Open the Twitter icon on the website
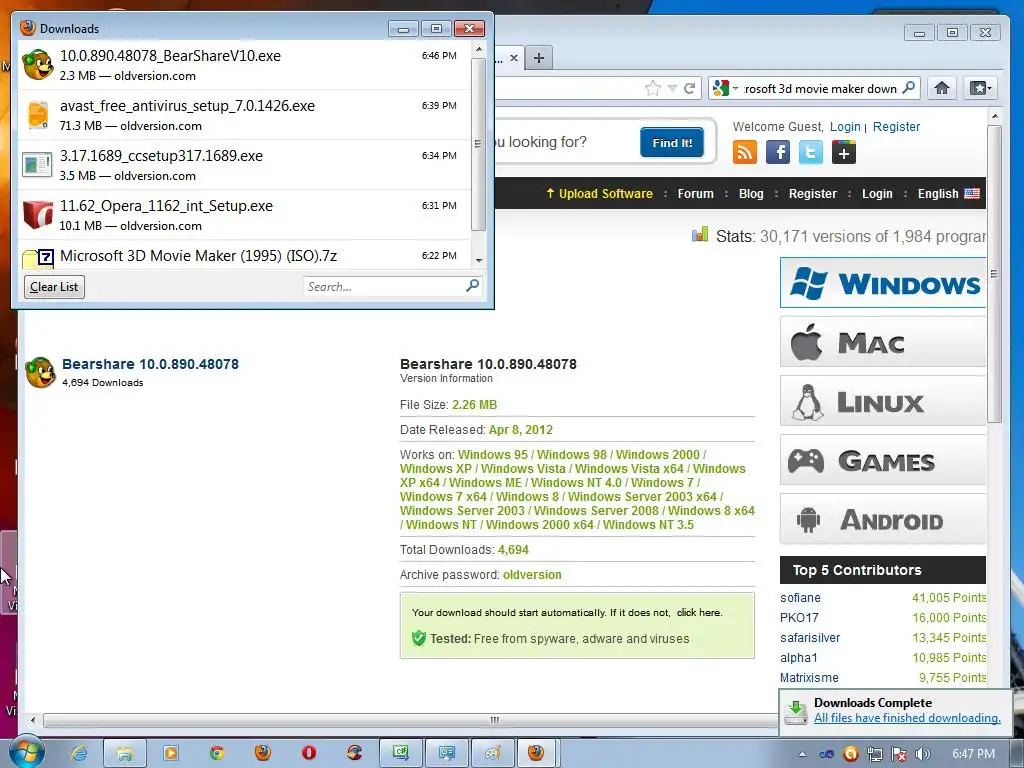The width and height of the screenshot is (1024, 768). click(810, 152)
